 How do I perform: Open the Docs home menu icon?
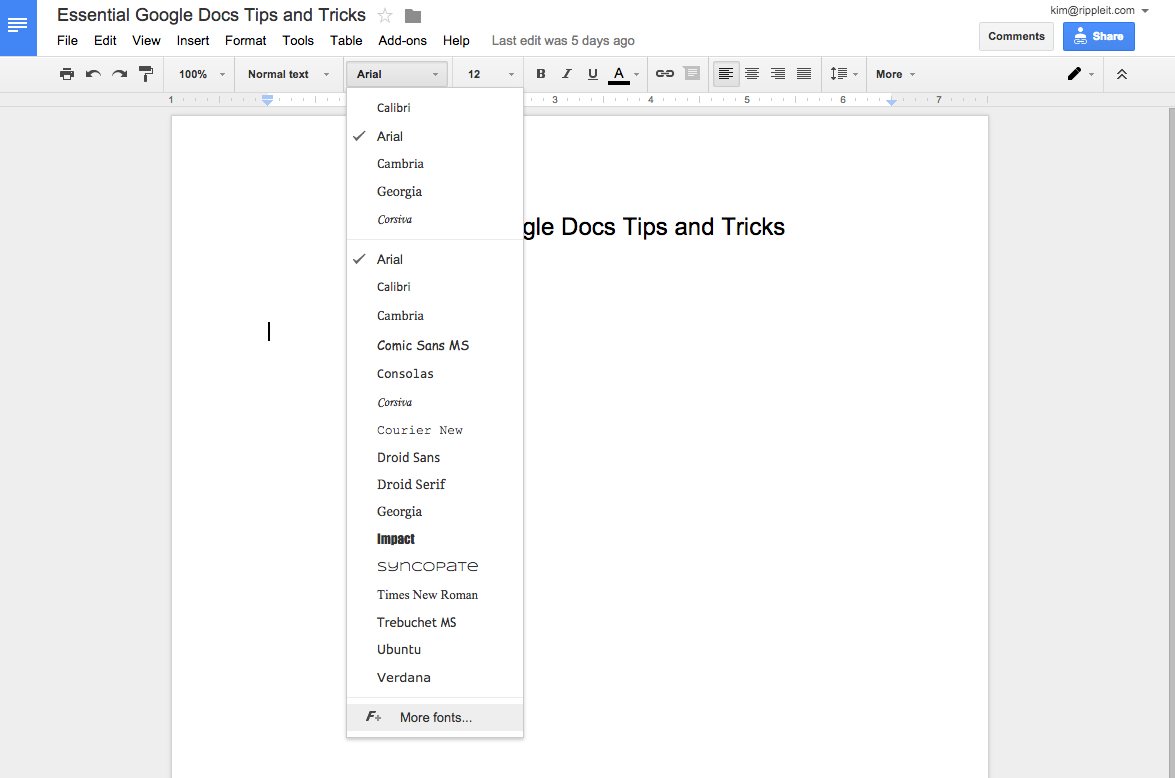[18, 27]
